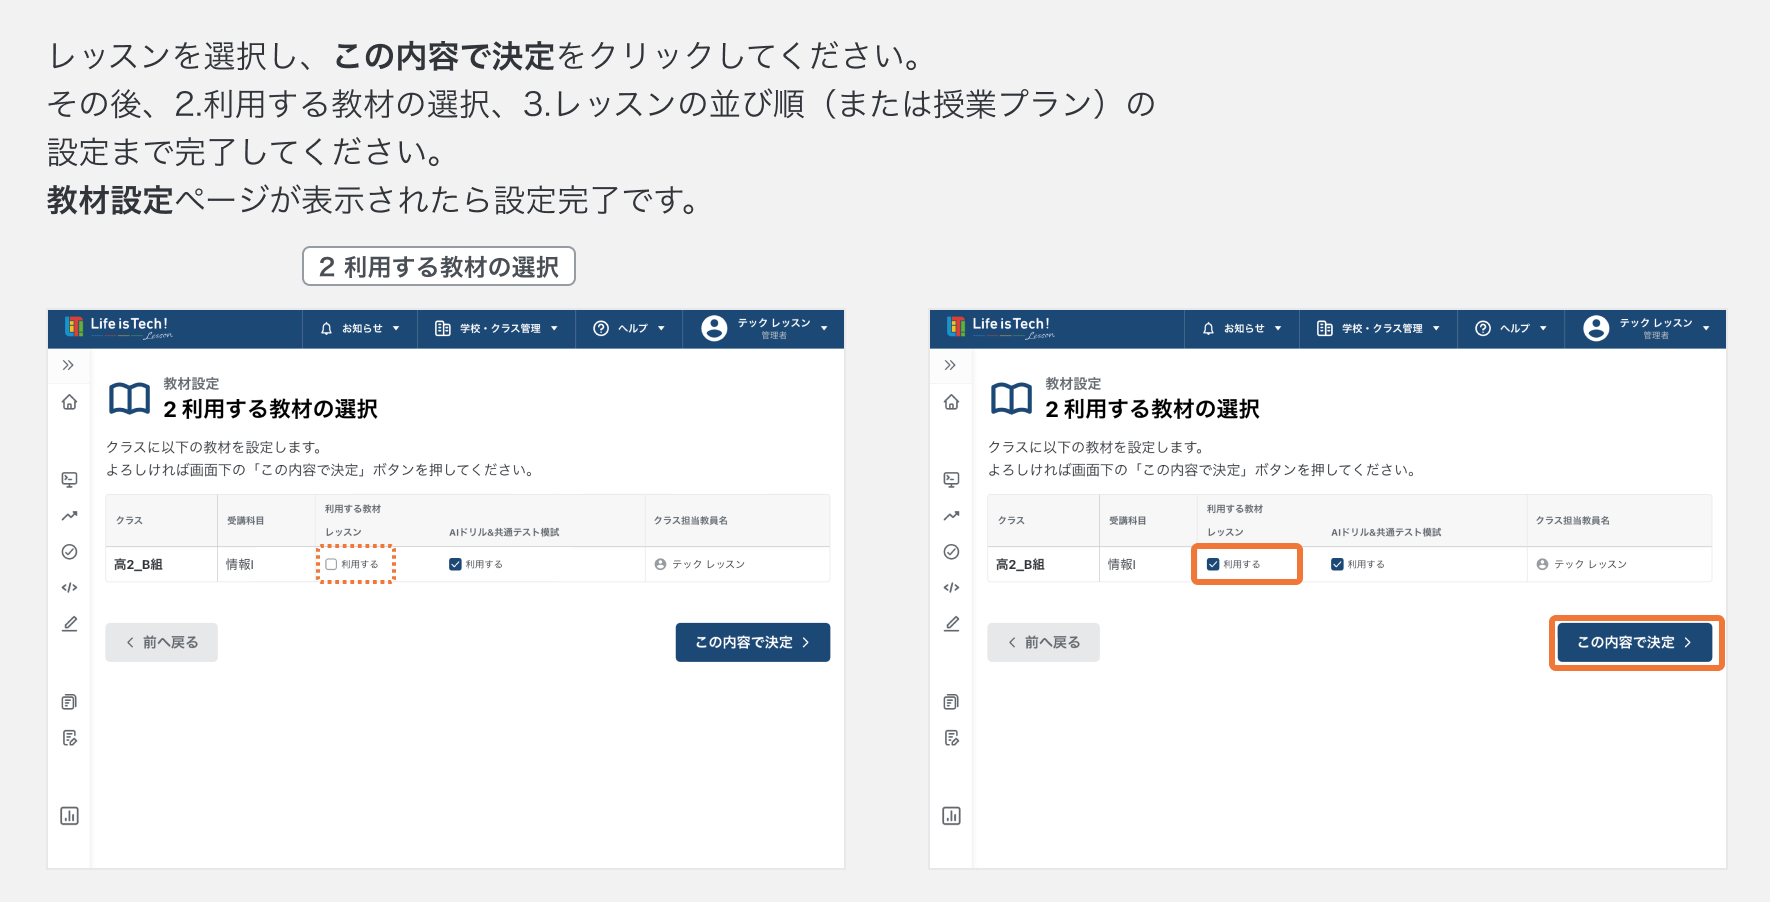Toggle AIドリル&共通テスト模試 利用する in right screenshot

pos(1337,564)
